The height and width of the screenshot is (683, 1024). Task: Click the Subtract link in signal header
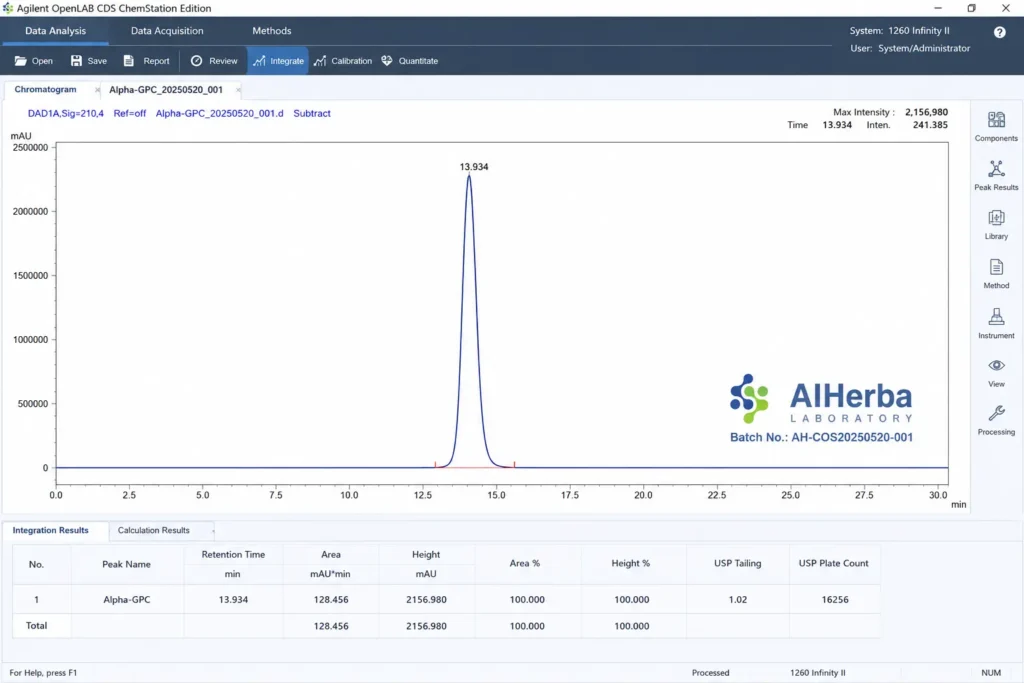click(312, 113)
